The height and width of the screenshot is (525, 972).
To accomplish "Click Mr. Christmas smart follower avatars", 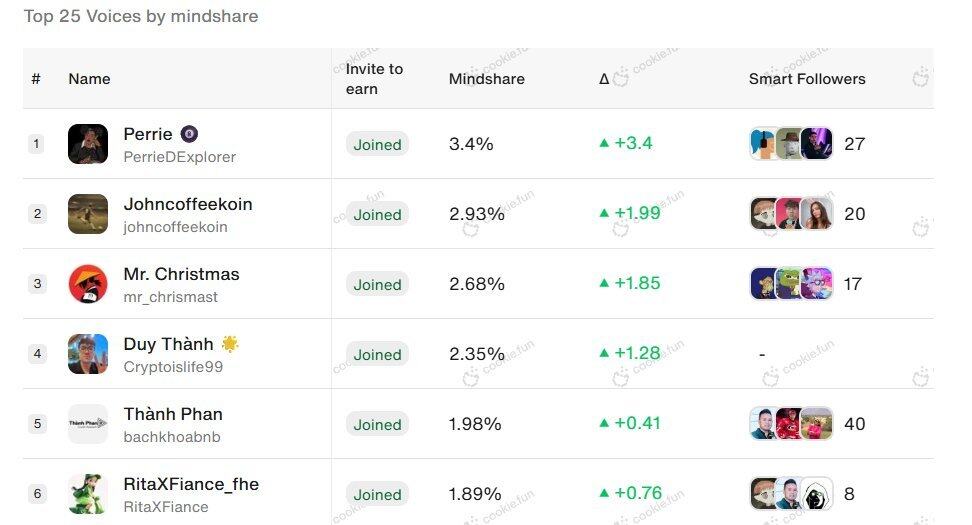I will click(791, 284).
